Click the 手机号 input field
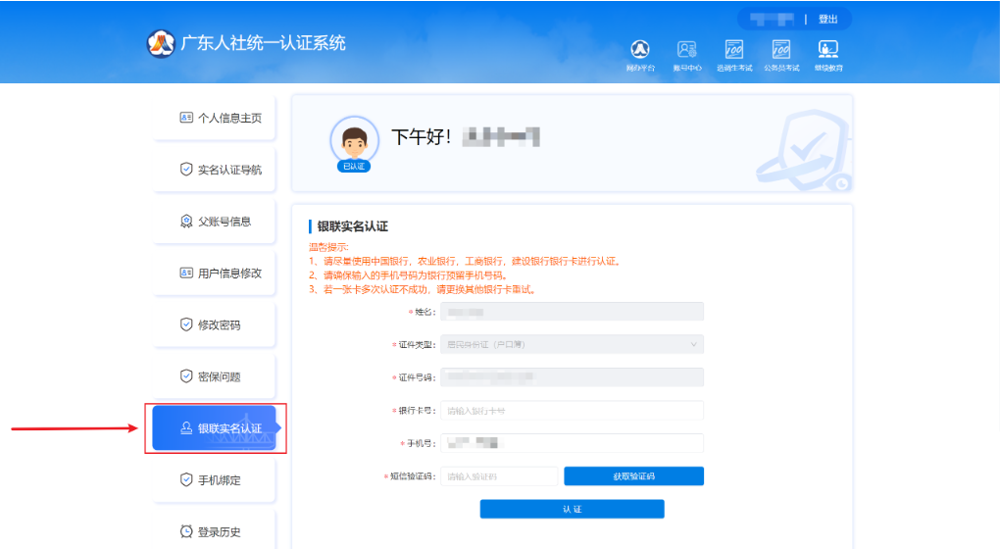The width and height of the screenshot is (1000, 549). (572, 443)
